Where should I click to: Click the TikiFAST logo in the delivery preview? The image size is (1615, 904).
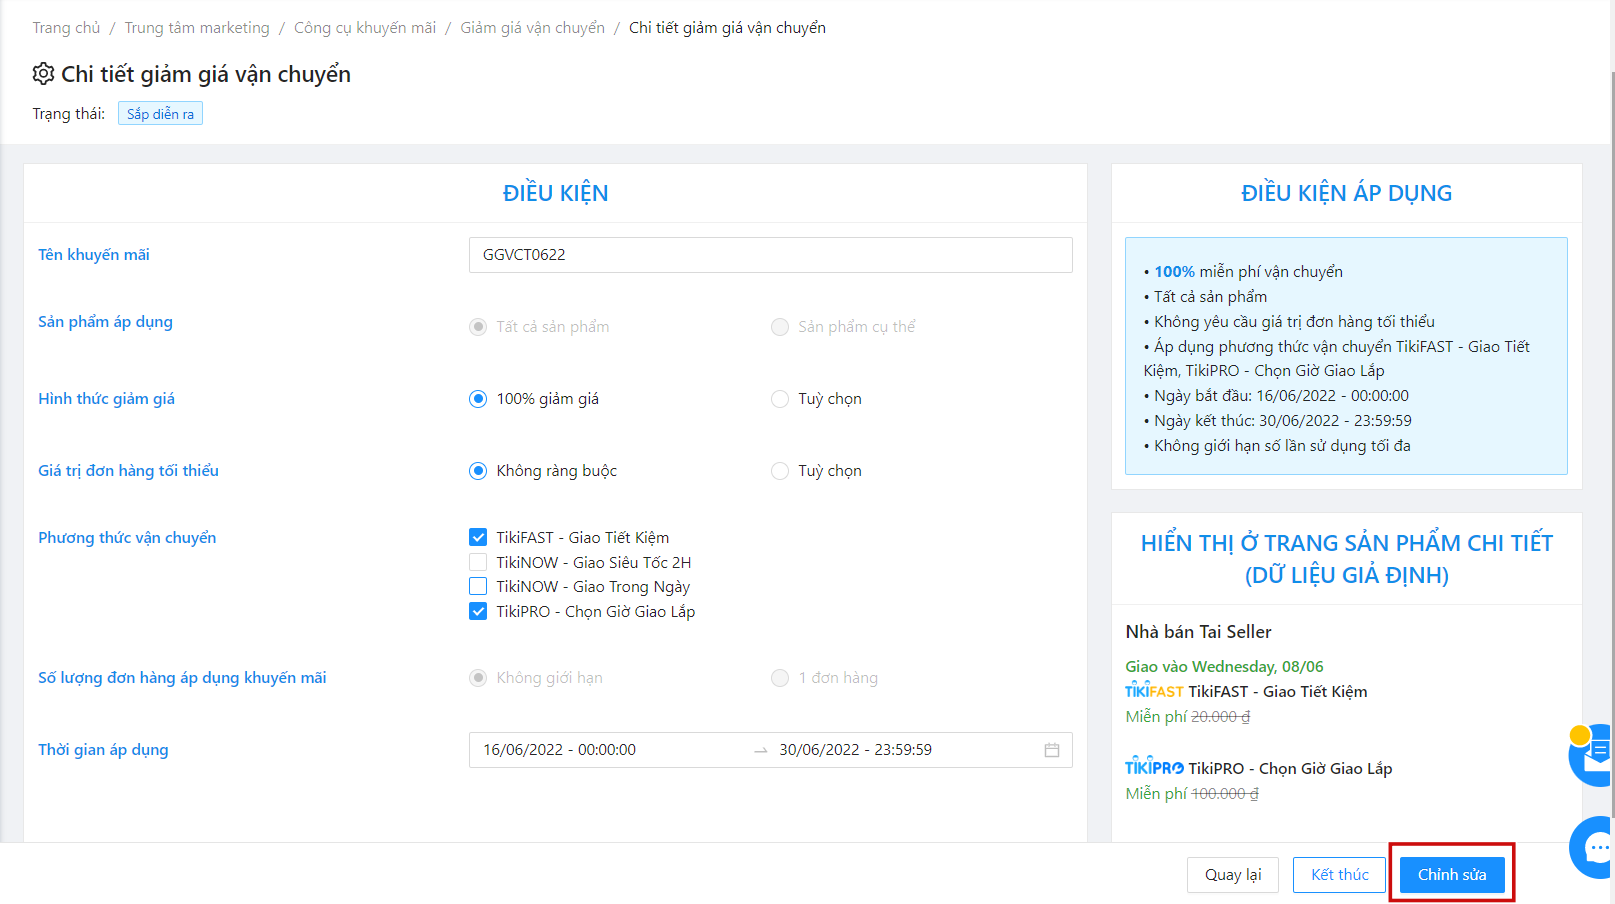[1154, 691]
